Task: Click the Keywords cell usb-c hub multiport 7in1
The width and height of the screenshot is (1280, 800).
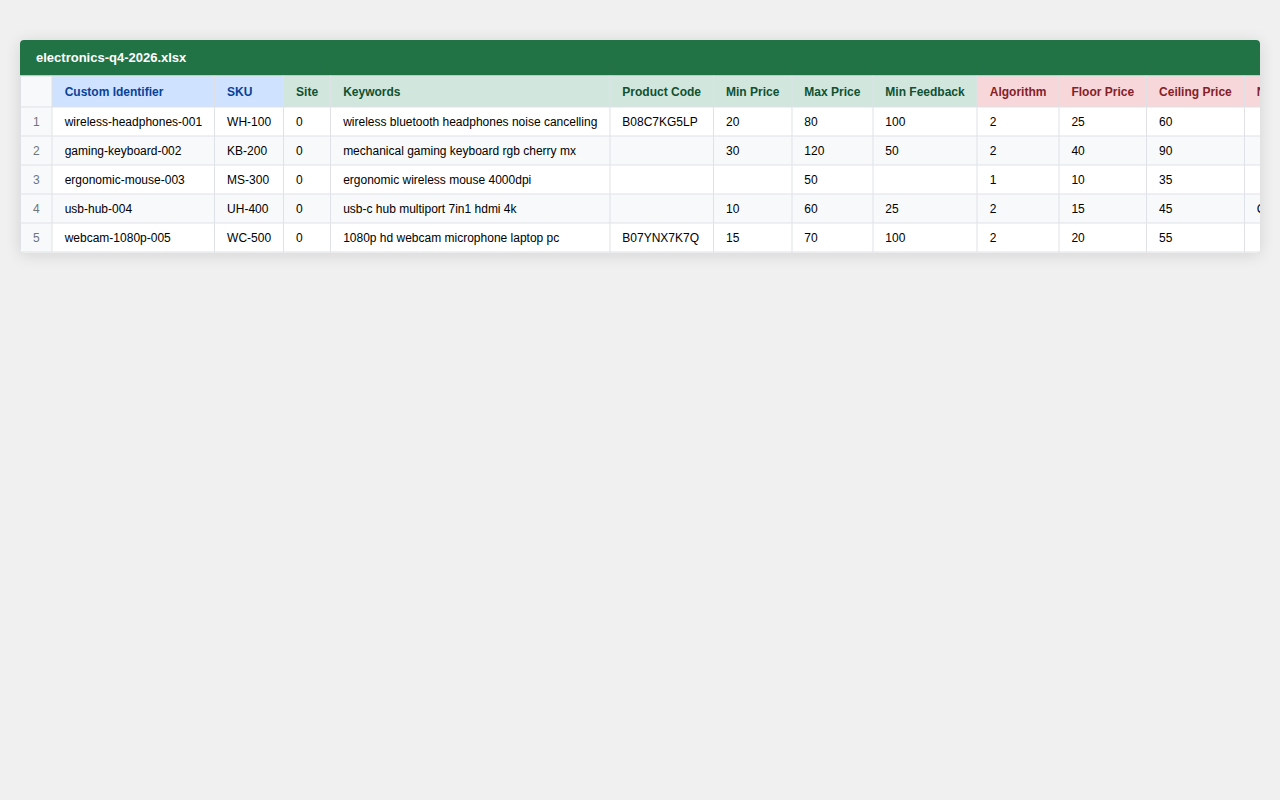Action: 428,208
